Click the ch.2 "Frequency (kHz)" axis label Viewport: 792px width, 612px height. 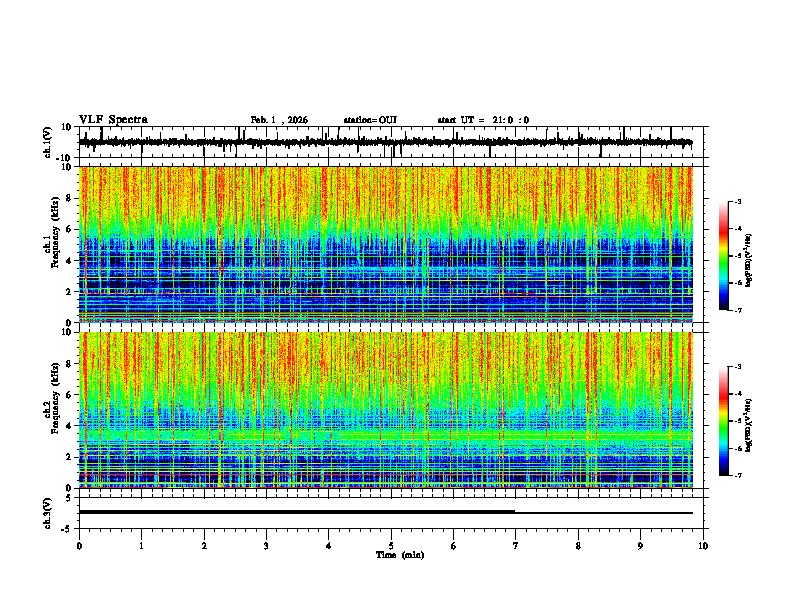point(55,398)
